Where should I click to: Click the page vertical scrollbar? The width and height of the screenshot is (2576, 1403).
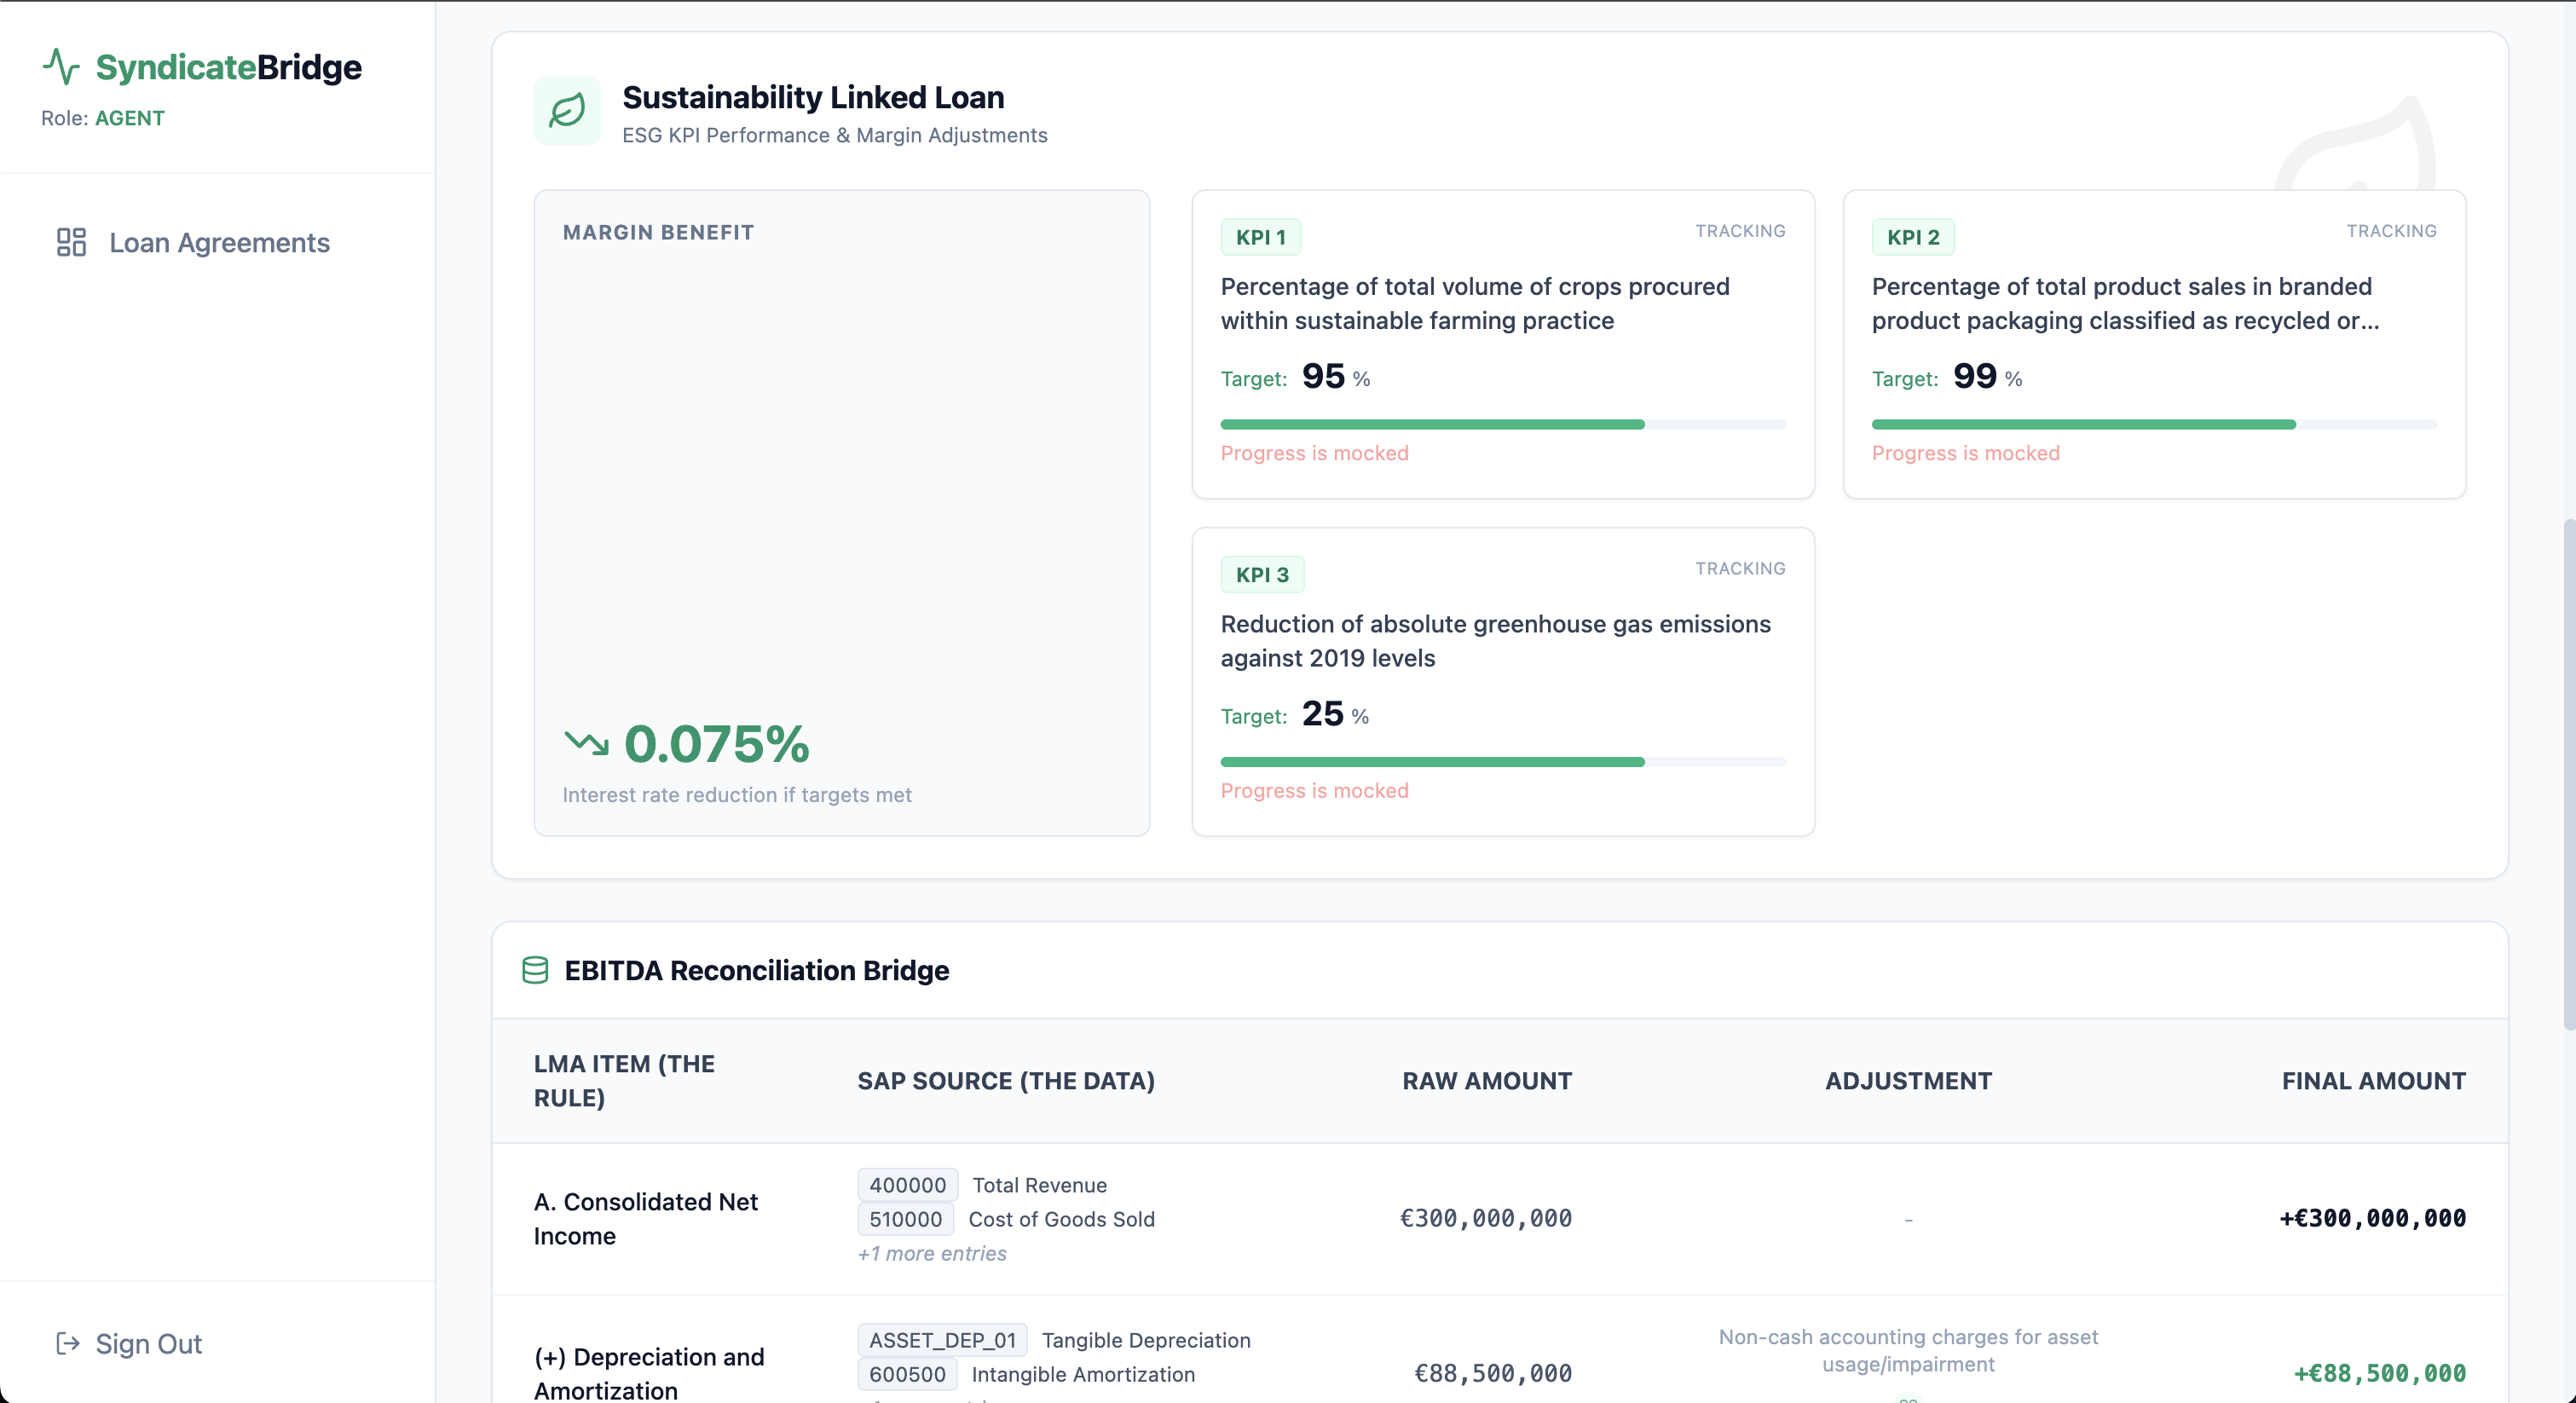point(2568,775)
